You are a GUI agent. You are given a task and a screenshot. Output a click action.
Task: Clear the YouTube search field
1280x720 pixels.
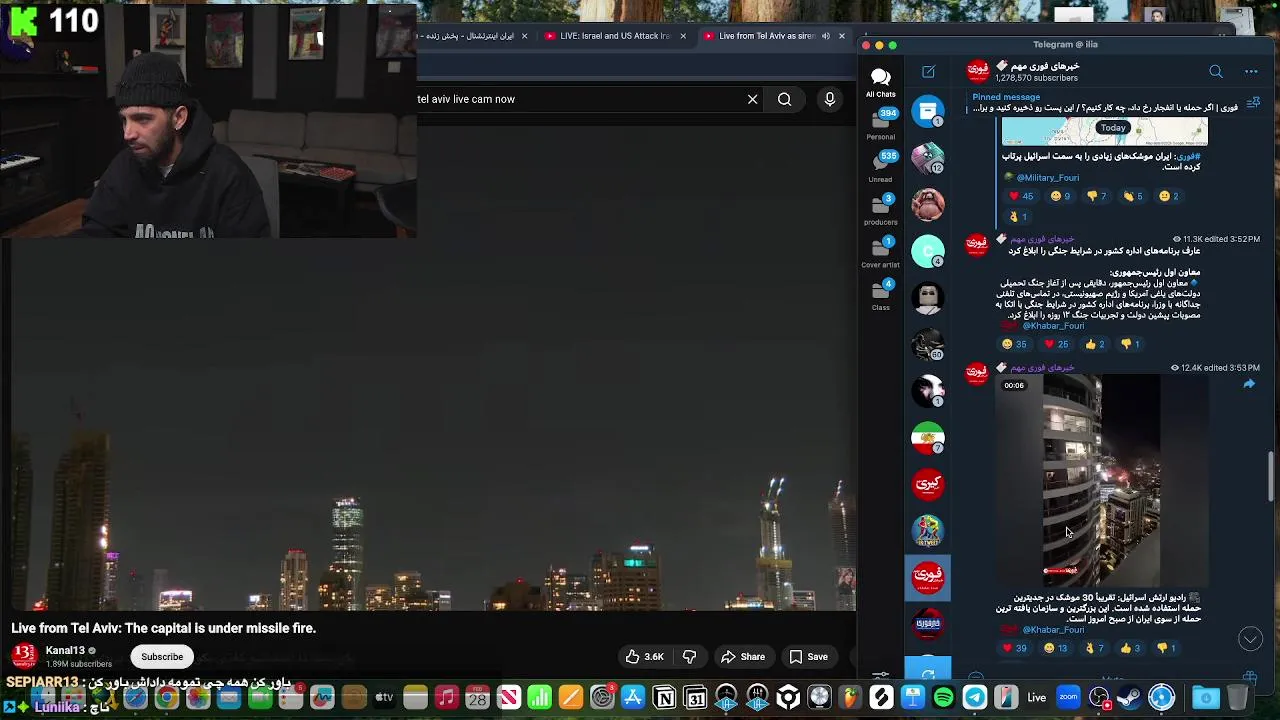pos(752,99)
